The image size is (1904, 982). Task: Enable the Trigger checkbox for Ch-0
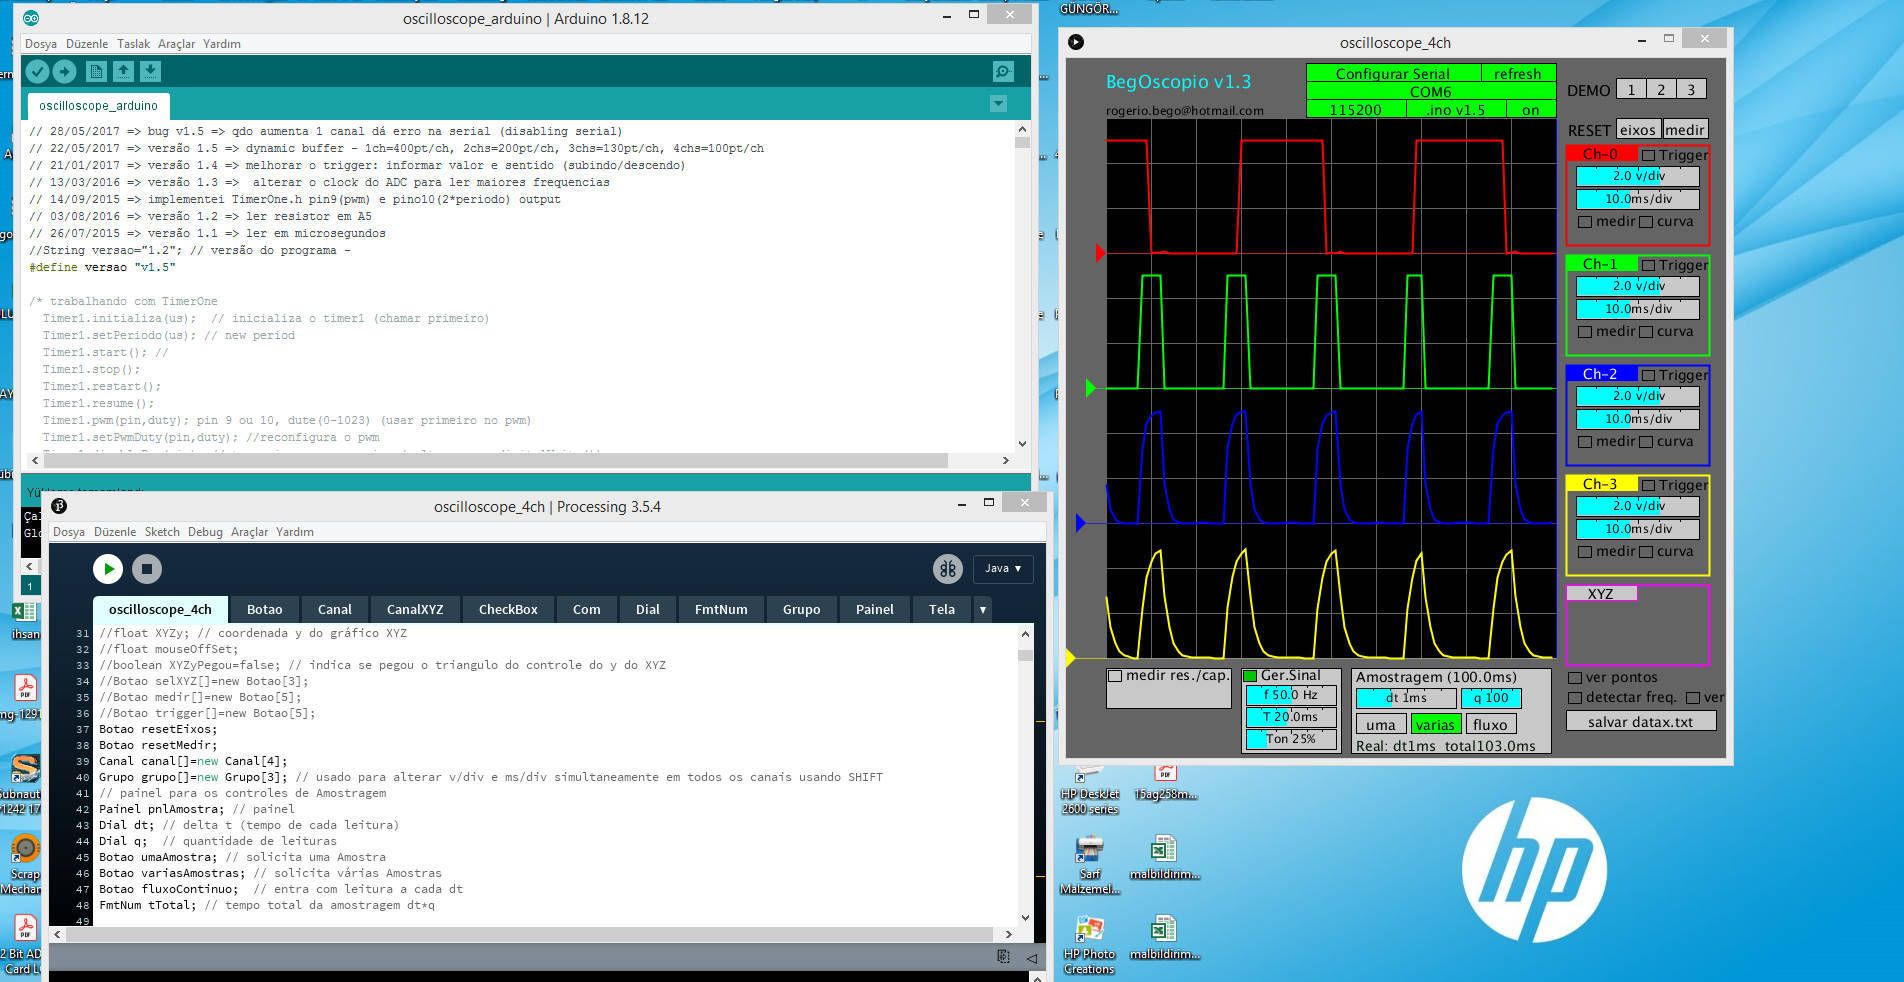(x=1649, y=155)
